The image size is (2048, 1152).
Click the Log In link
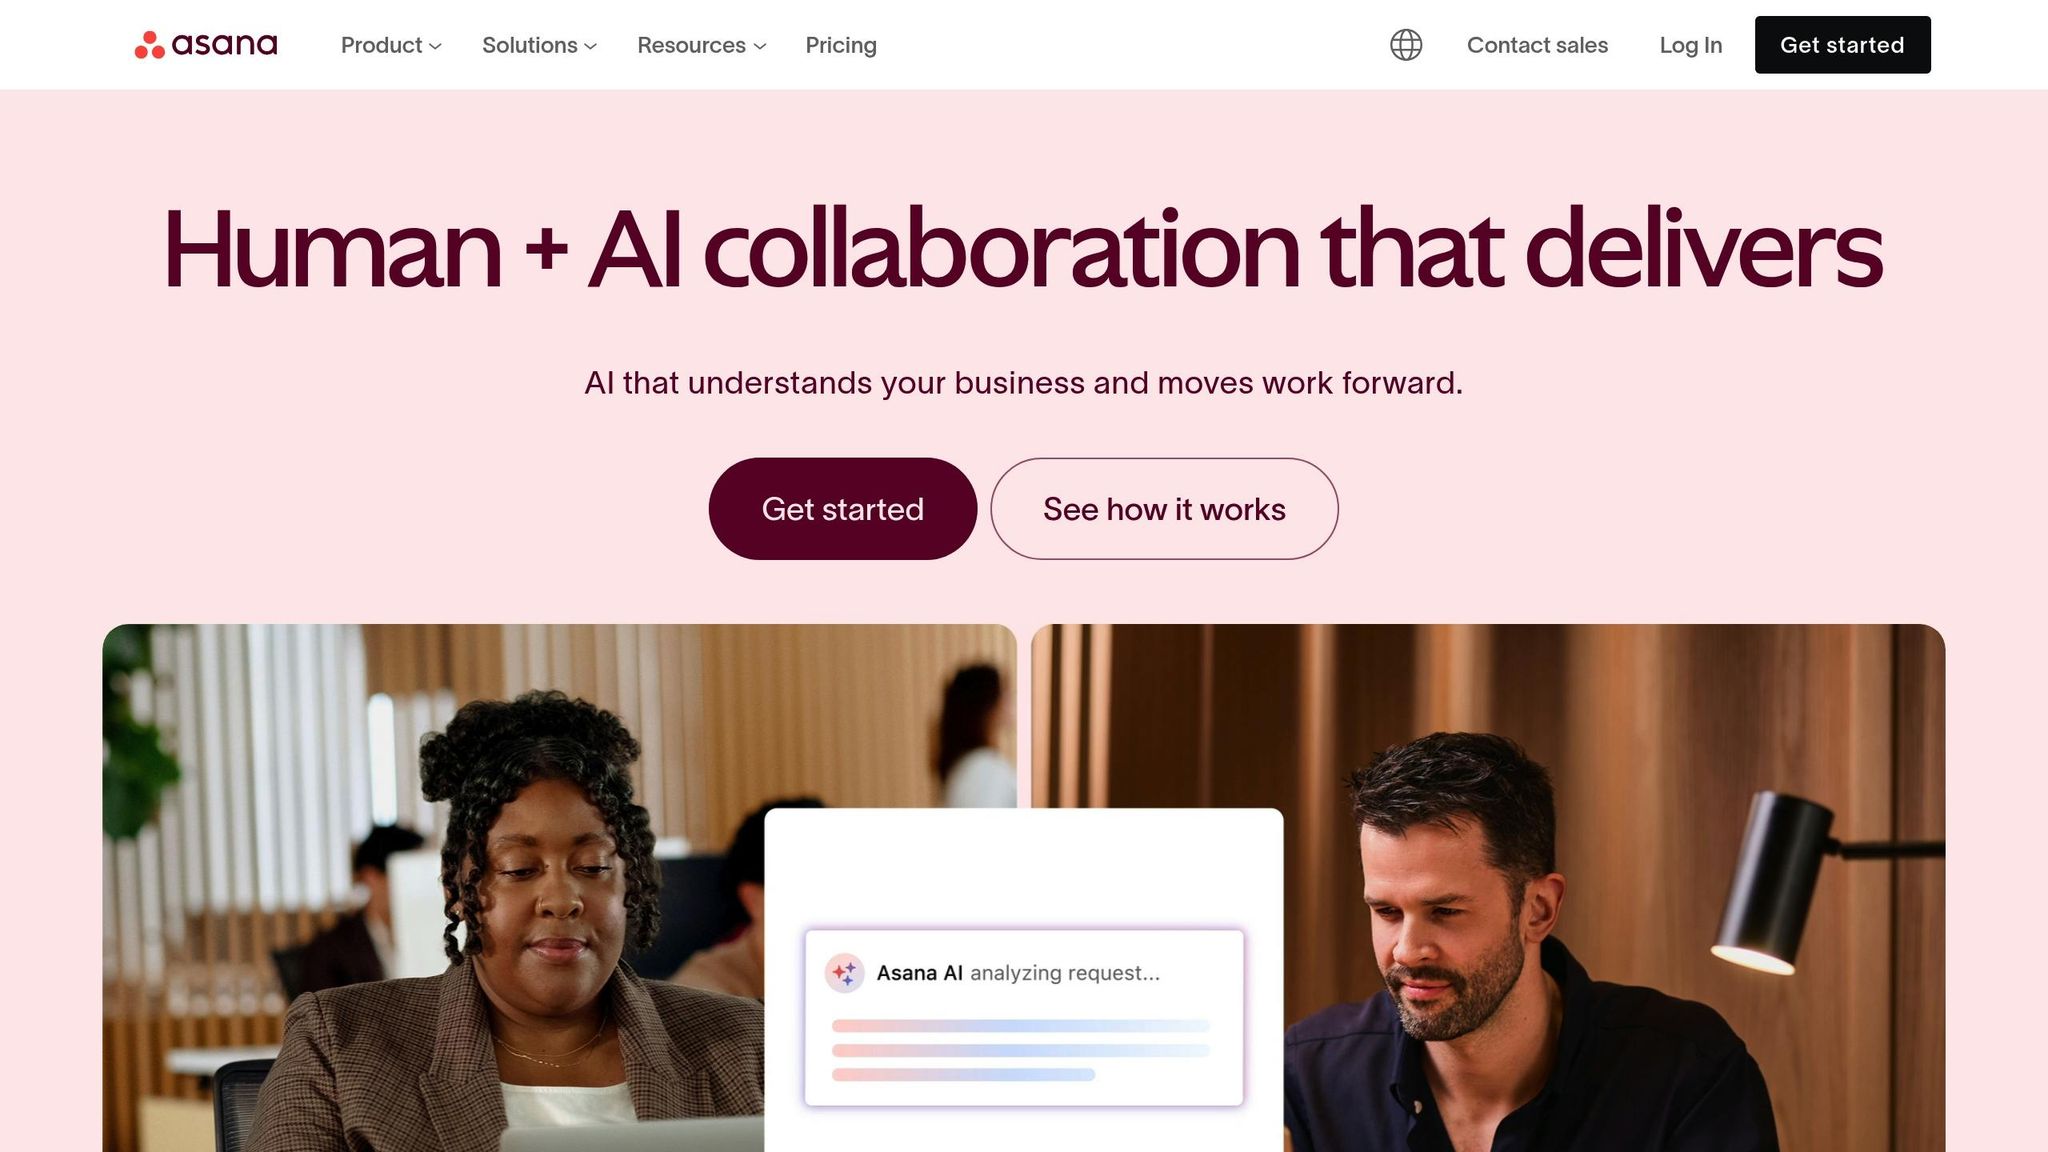click(x=1690, y=45)
